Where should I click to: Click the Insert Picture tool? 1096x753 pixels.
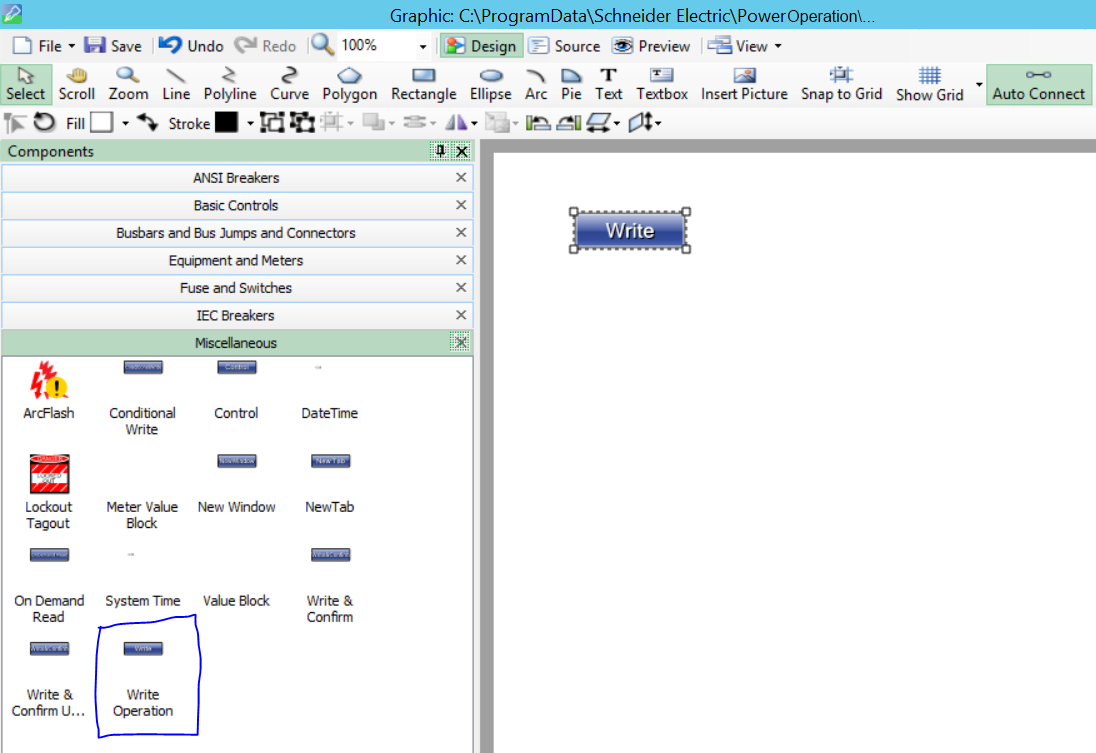pos(744,84)
